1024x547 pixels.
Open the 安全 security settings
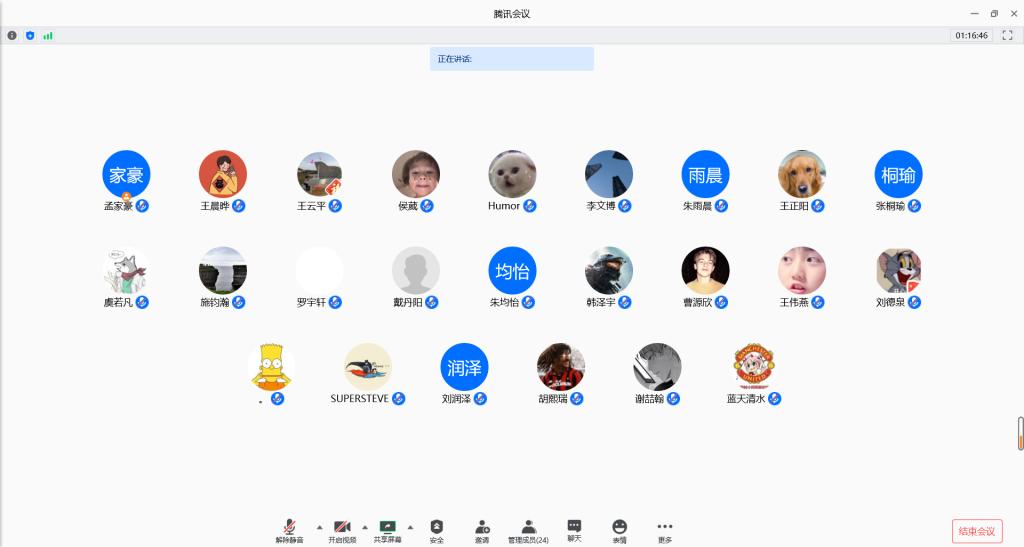[436, 530]
